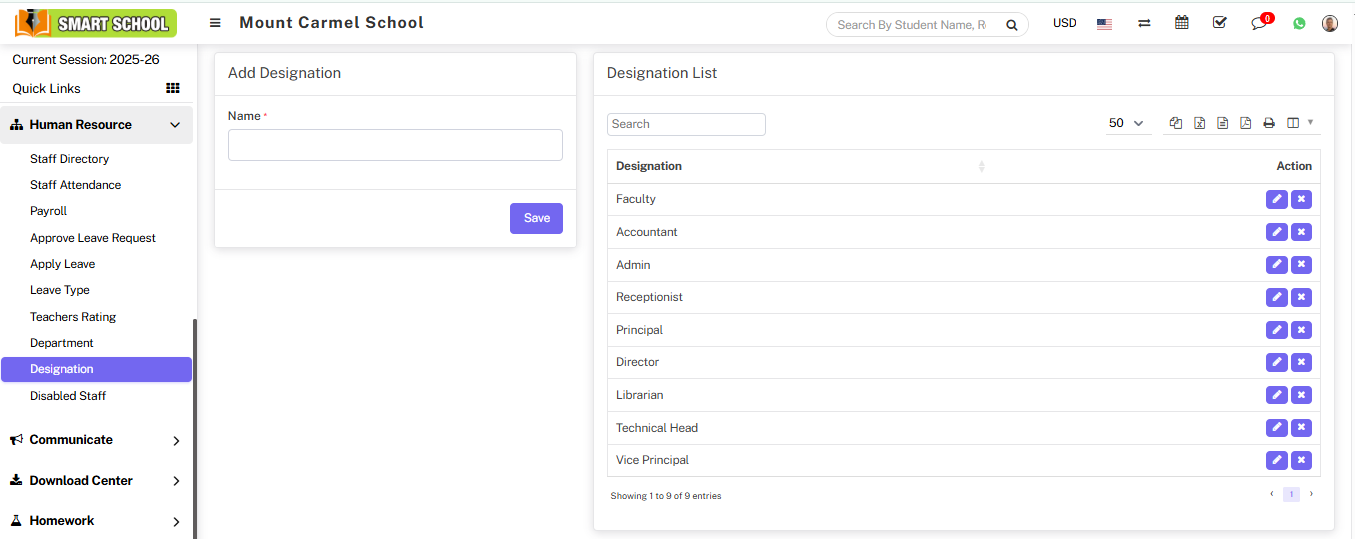Viewport: 1355px width, 539px height.
Task: Print the designation list
Action: point(1269,123)
